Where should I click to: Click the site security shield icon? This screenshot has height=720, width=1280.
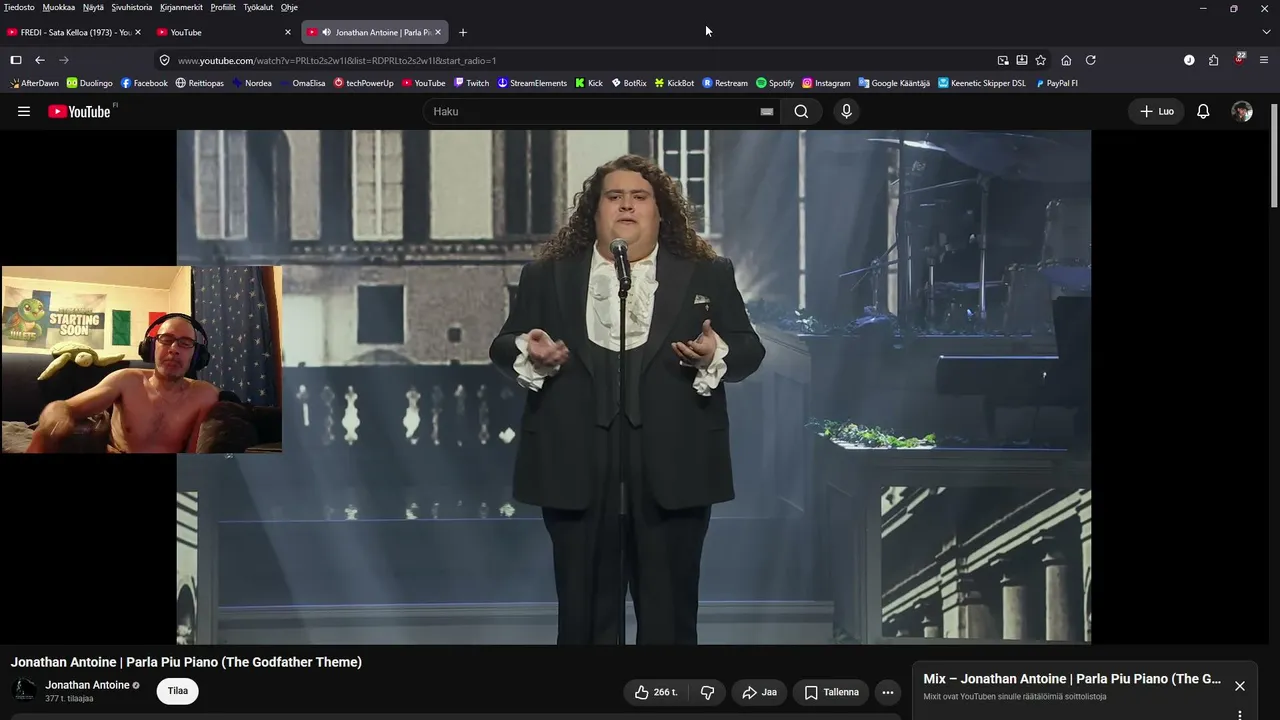165,60
